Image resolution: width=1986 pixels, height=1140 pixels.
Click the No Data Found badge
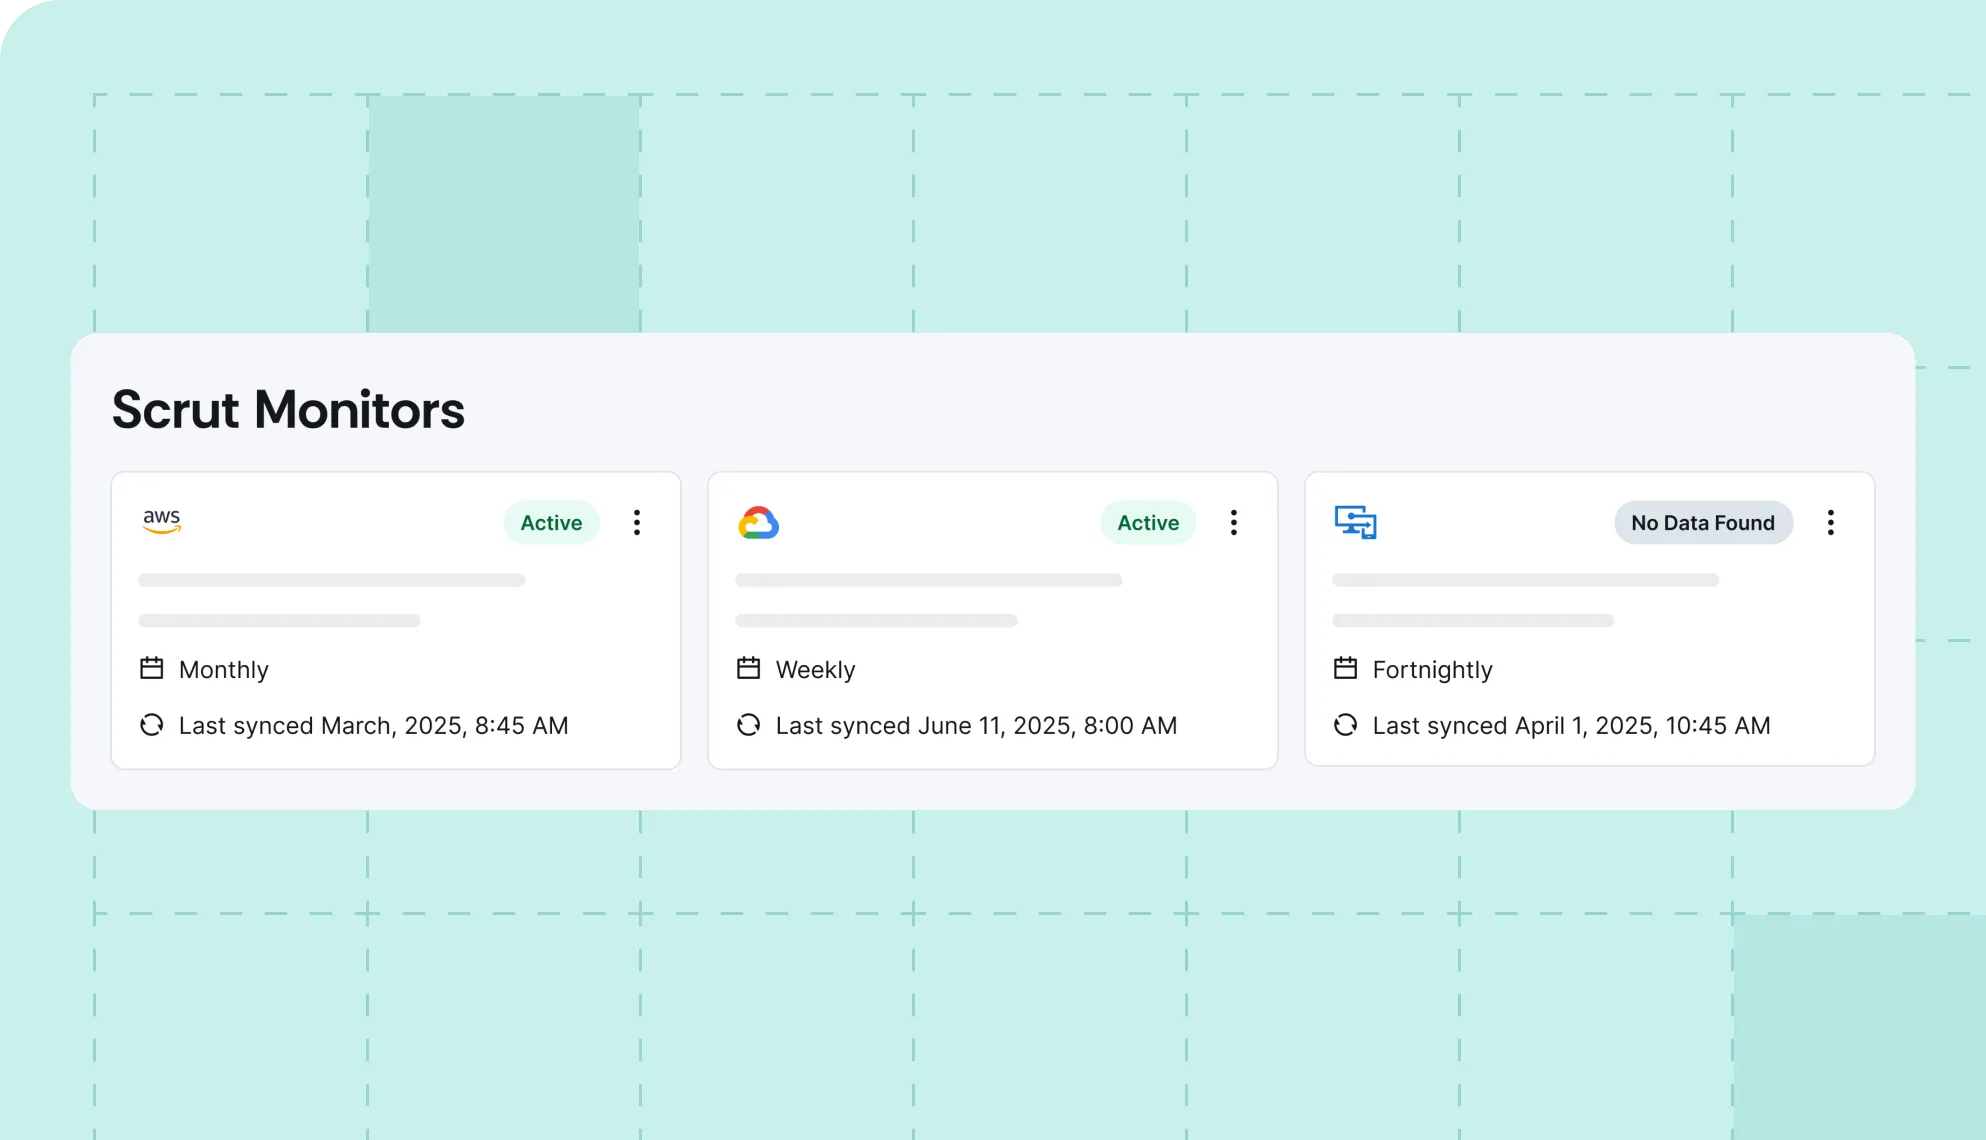[x=1702, y=523]
